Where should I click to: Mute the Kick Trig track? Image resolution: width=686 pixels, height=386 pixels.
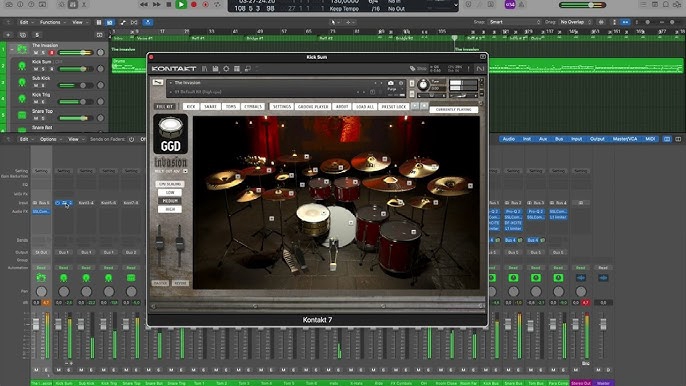tap(36, 102)
